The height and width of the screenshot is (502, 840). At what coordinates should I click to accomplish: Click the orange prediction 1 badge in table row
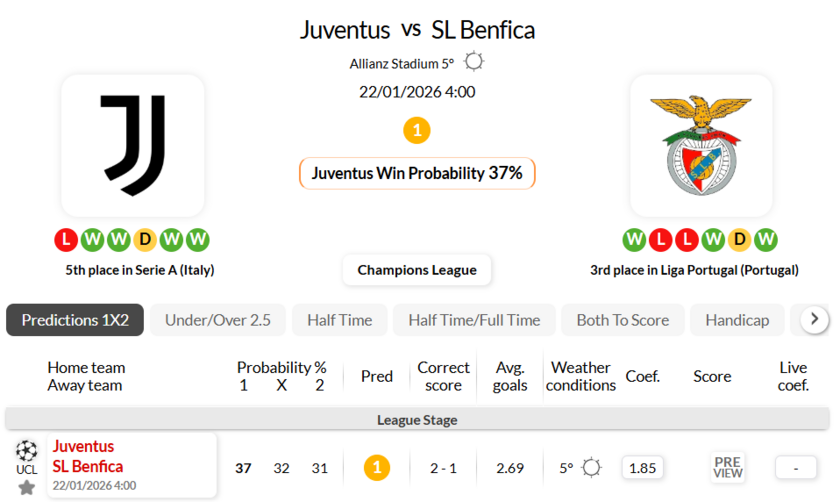pyautogui.click(x=376, y=467)
